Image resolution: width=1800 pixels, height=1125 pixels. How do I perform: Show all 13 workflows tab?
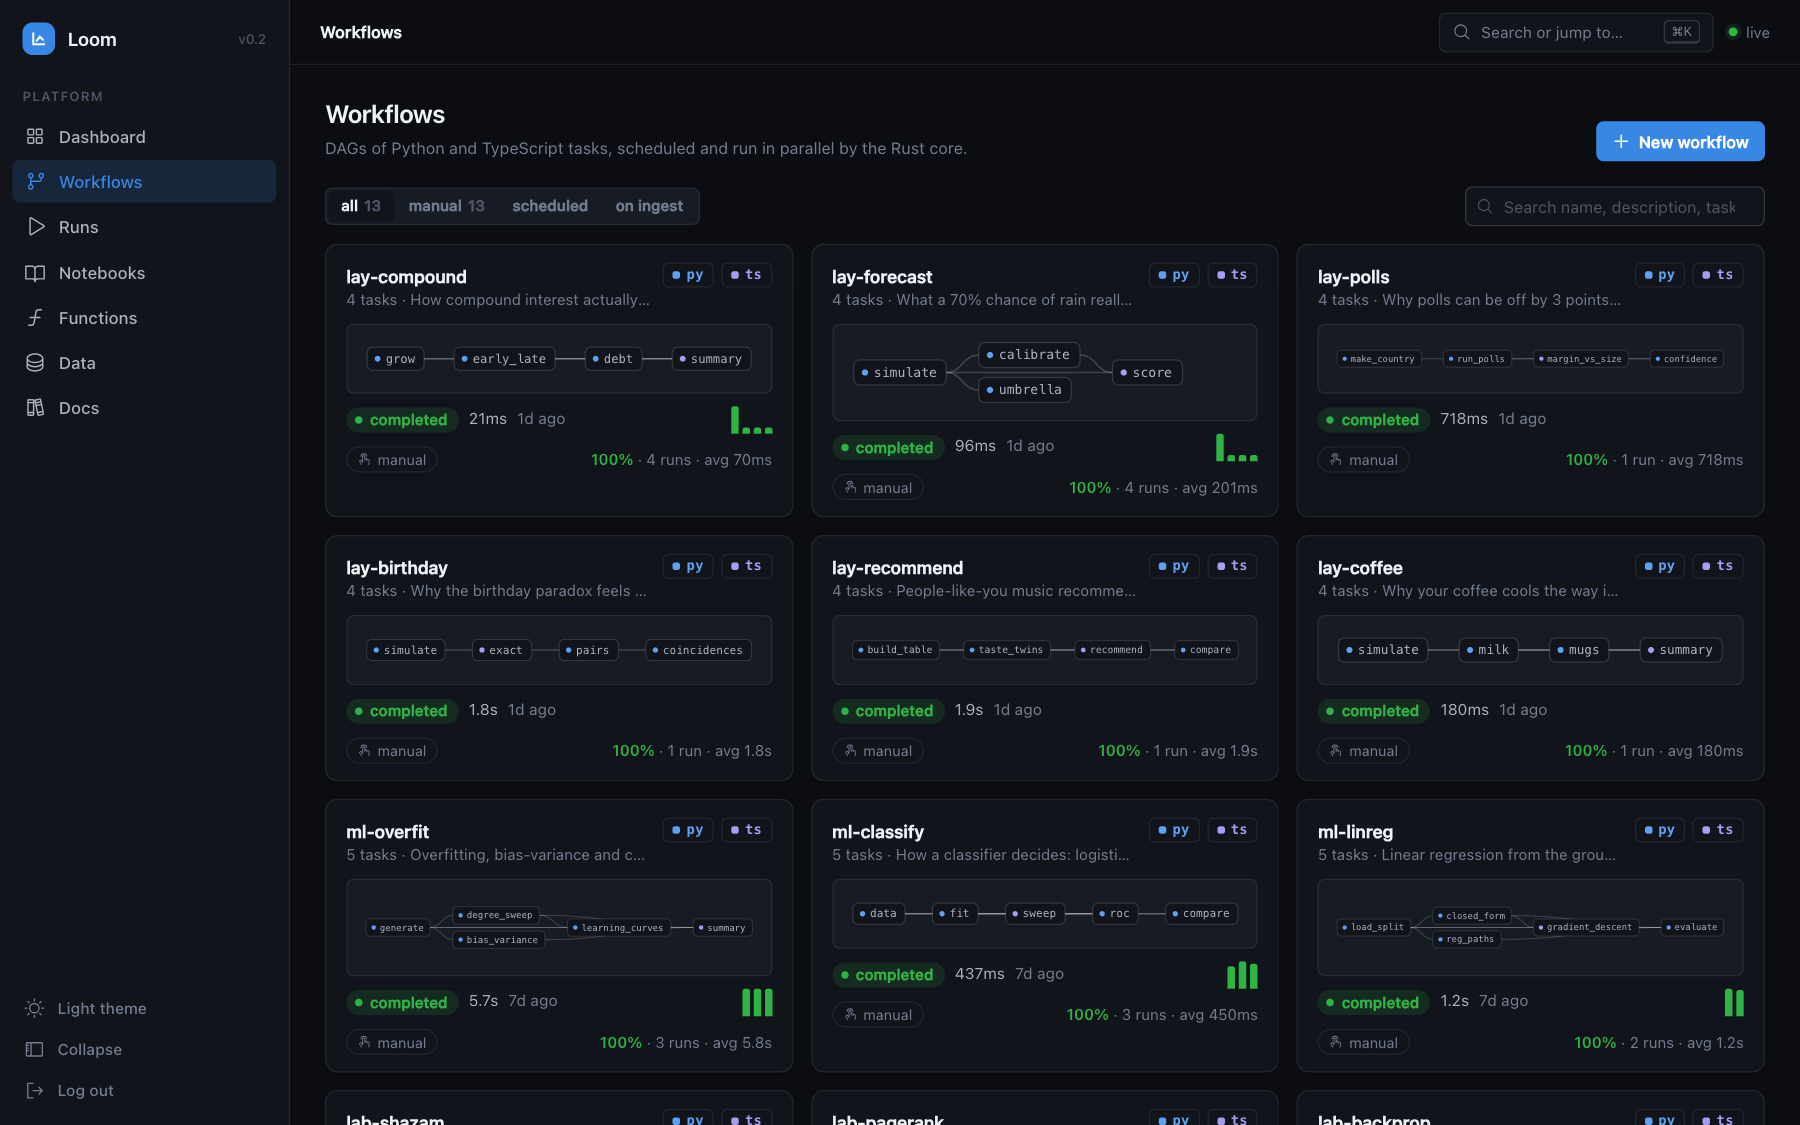[x=360, y=206]
